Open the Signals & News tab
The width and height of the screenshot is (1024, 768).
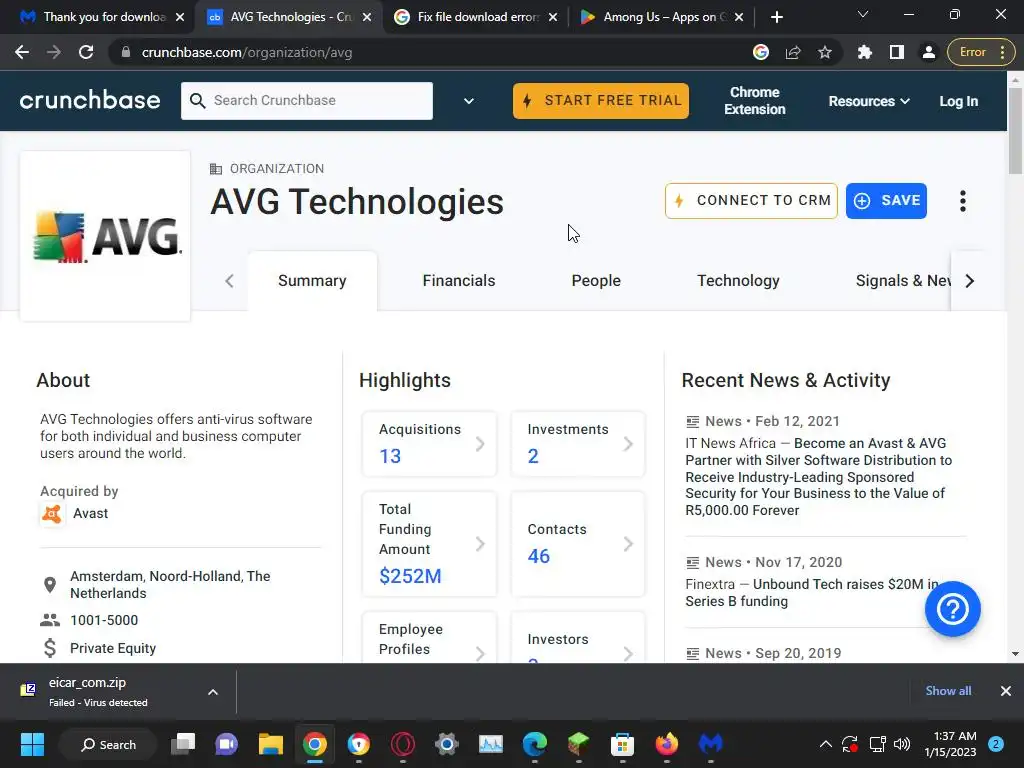pos(903,281)
